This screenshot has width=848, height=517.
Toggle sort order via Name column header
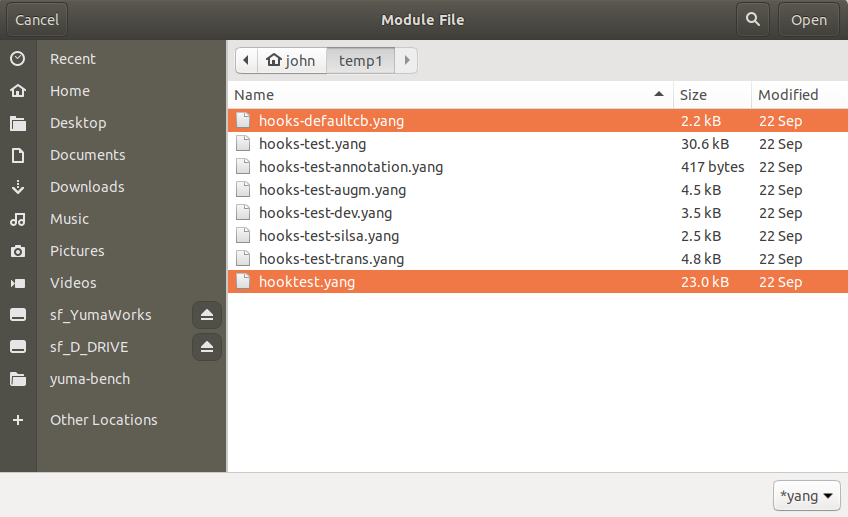pyautogui.click(x=450, y=95)
